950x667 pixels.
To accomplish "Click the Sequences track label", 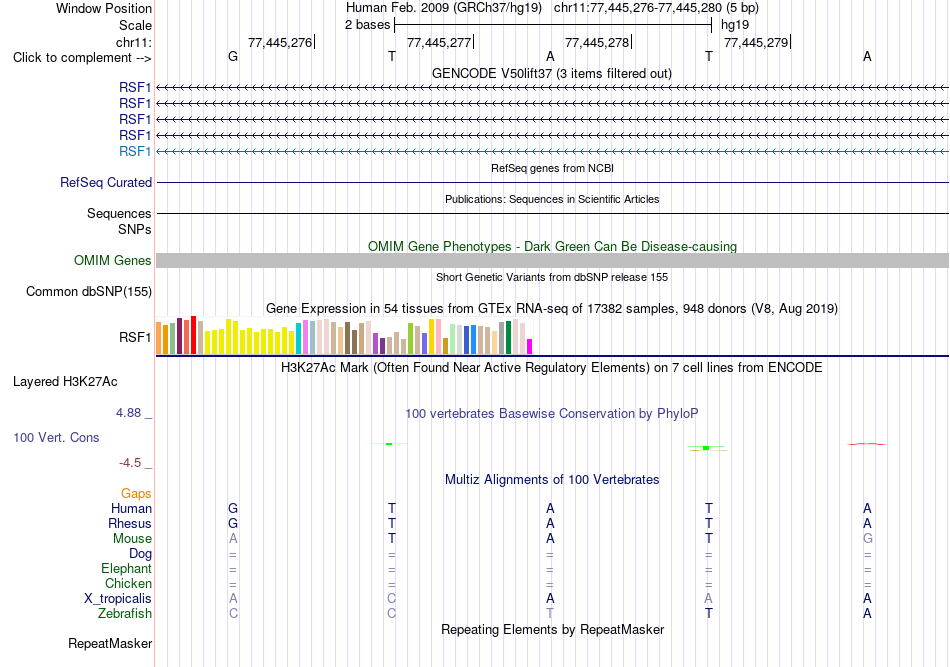I will [119, 213].
